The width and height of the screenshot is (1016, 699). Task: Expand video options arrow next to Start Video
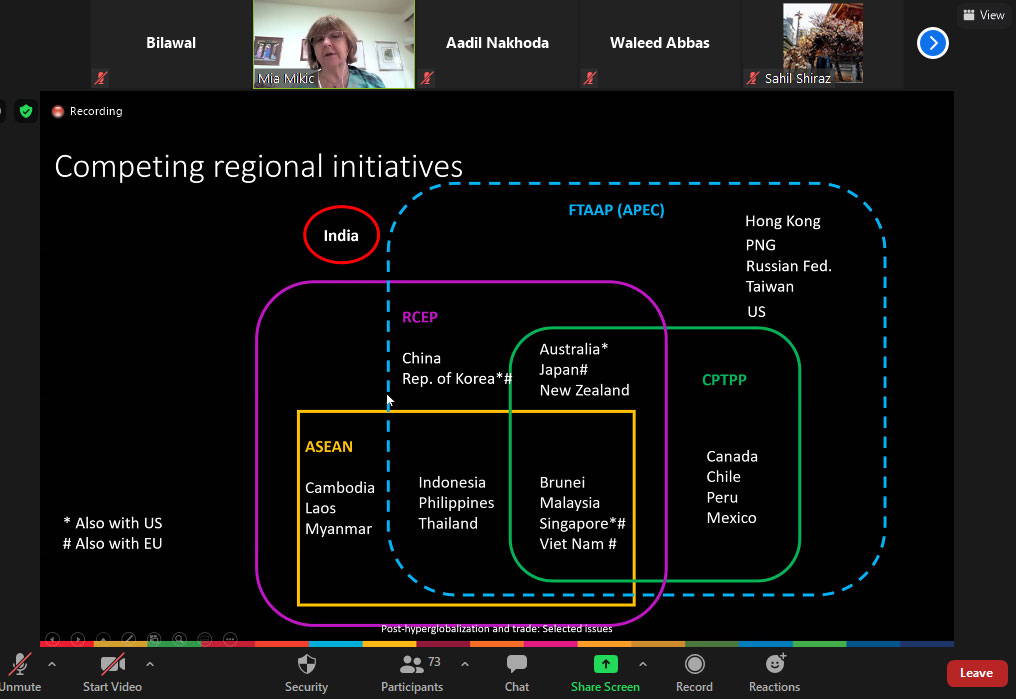pyautogui.click(x=150, y=664)
